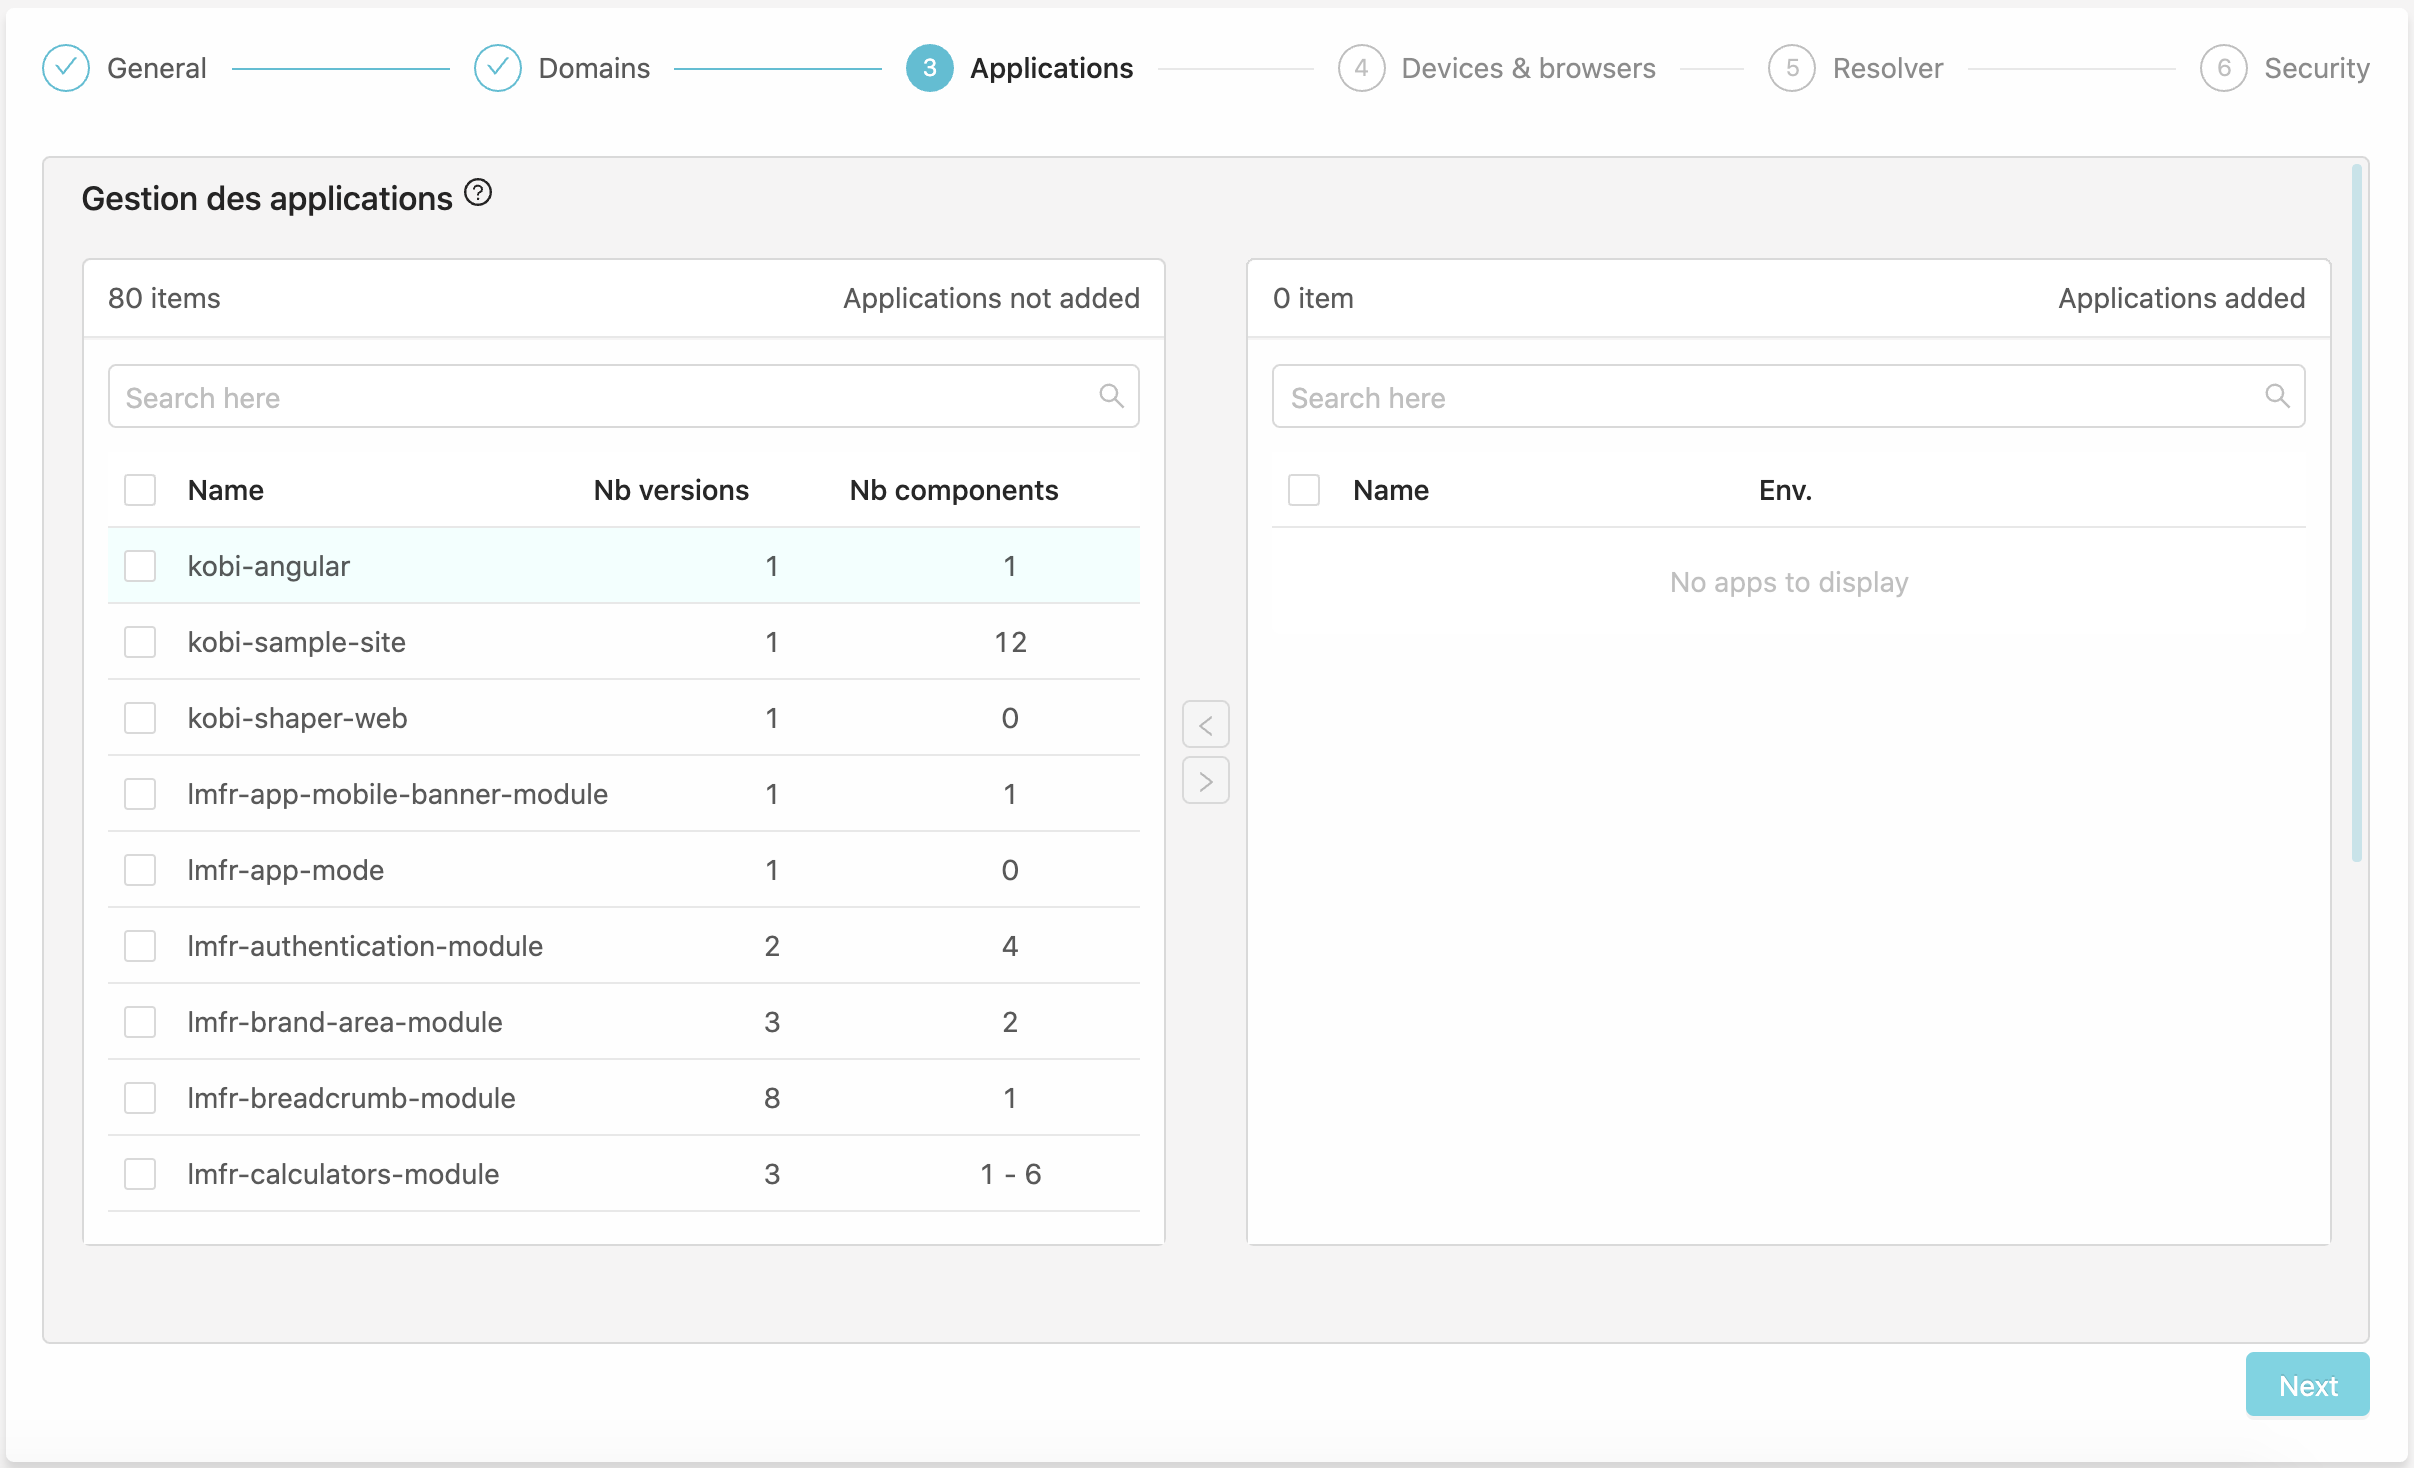This screenshot has width=2414, height=1468.
Task: Click the Name header in Applications not added
Action: 226,490
